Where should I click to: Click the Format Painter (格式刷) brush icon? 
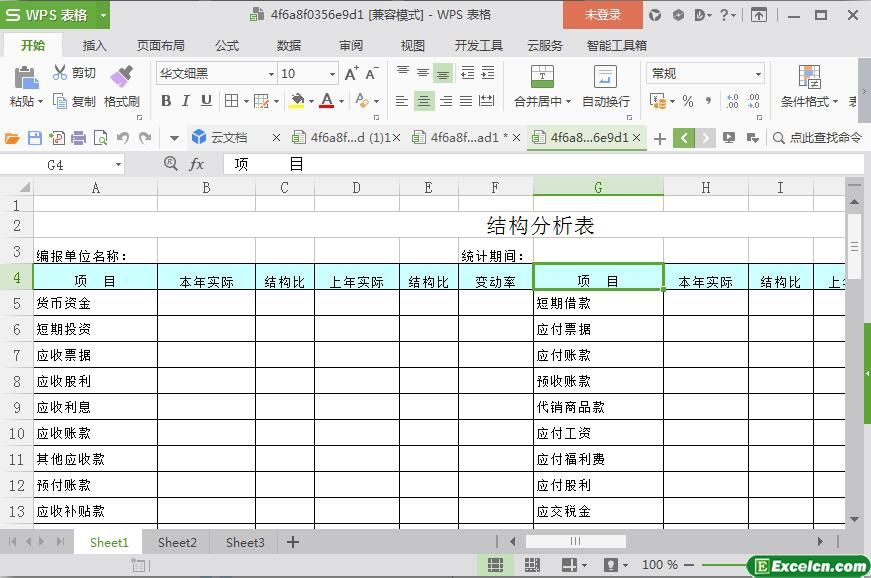(x=121, y=77)
